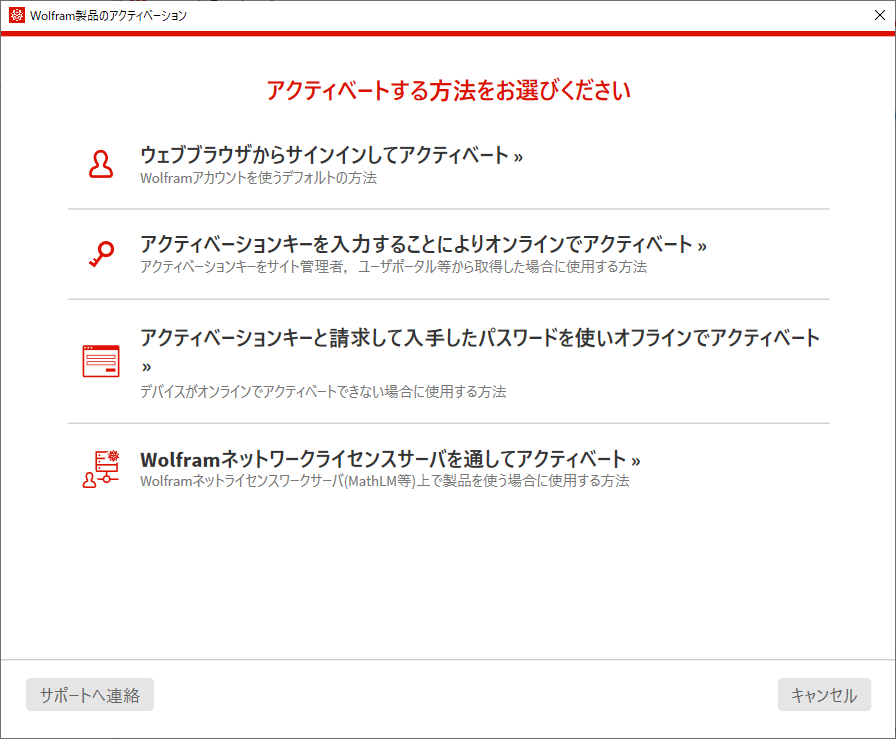Viewport: 896px width, 739px height.
Task: Choose ウェブブラウザからサインインしてアクティベート
Action: [331, 155]
